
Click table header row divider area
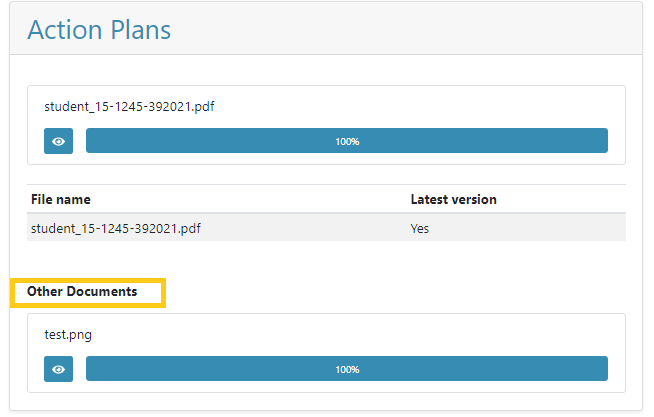coord(327,199)
